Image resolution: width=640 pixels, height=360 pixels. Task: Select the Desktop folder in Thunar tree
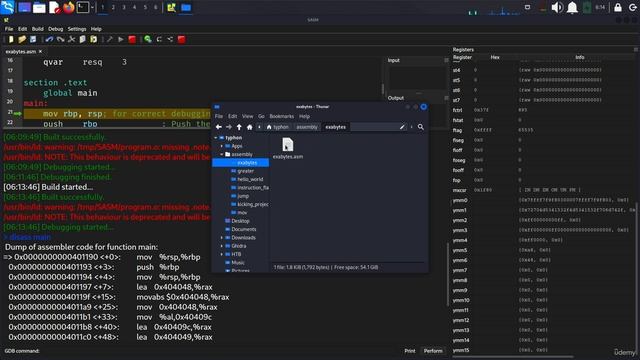click(x=240, y=221)
